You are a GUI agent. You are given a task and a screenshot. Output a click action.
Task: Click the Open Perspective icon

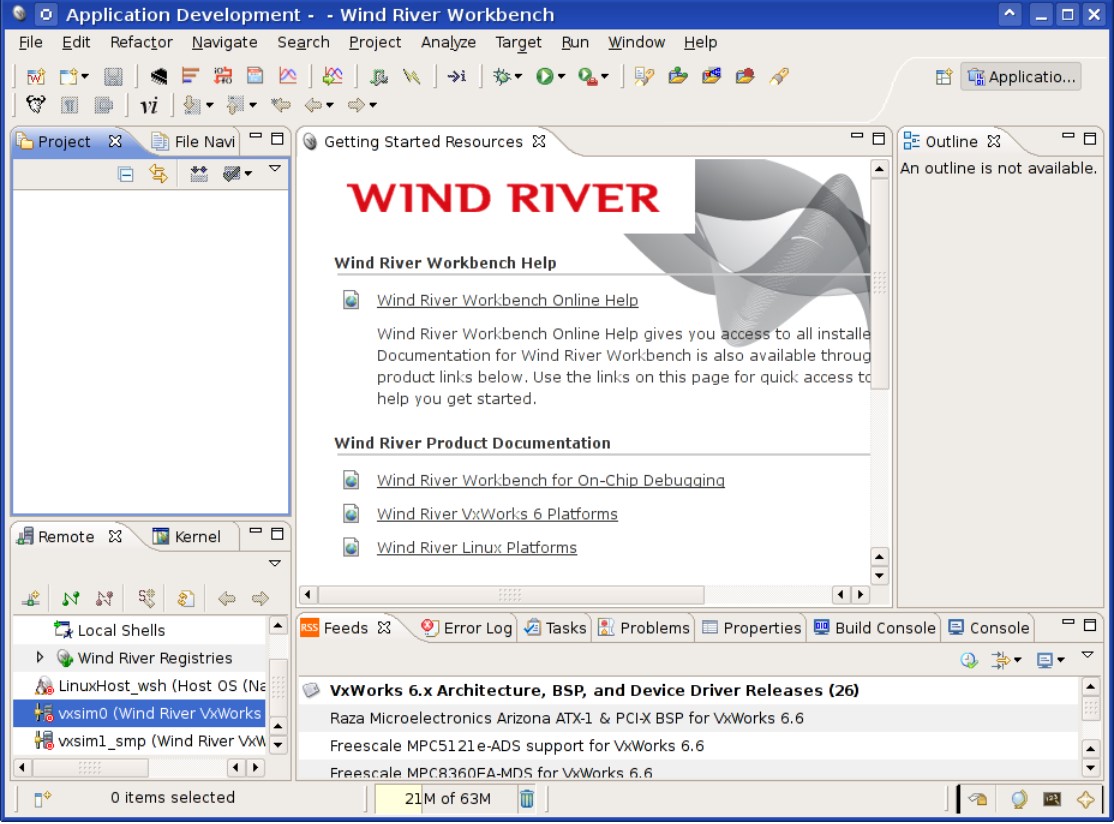pos(943,77)
